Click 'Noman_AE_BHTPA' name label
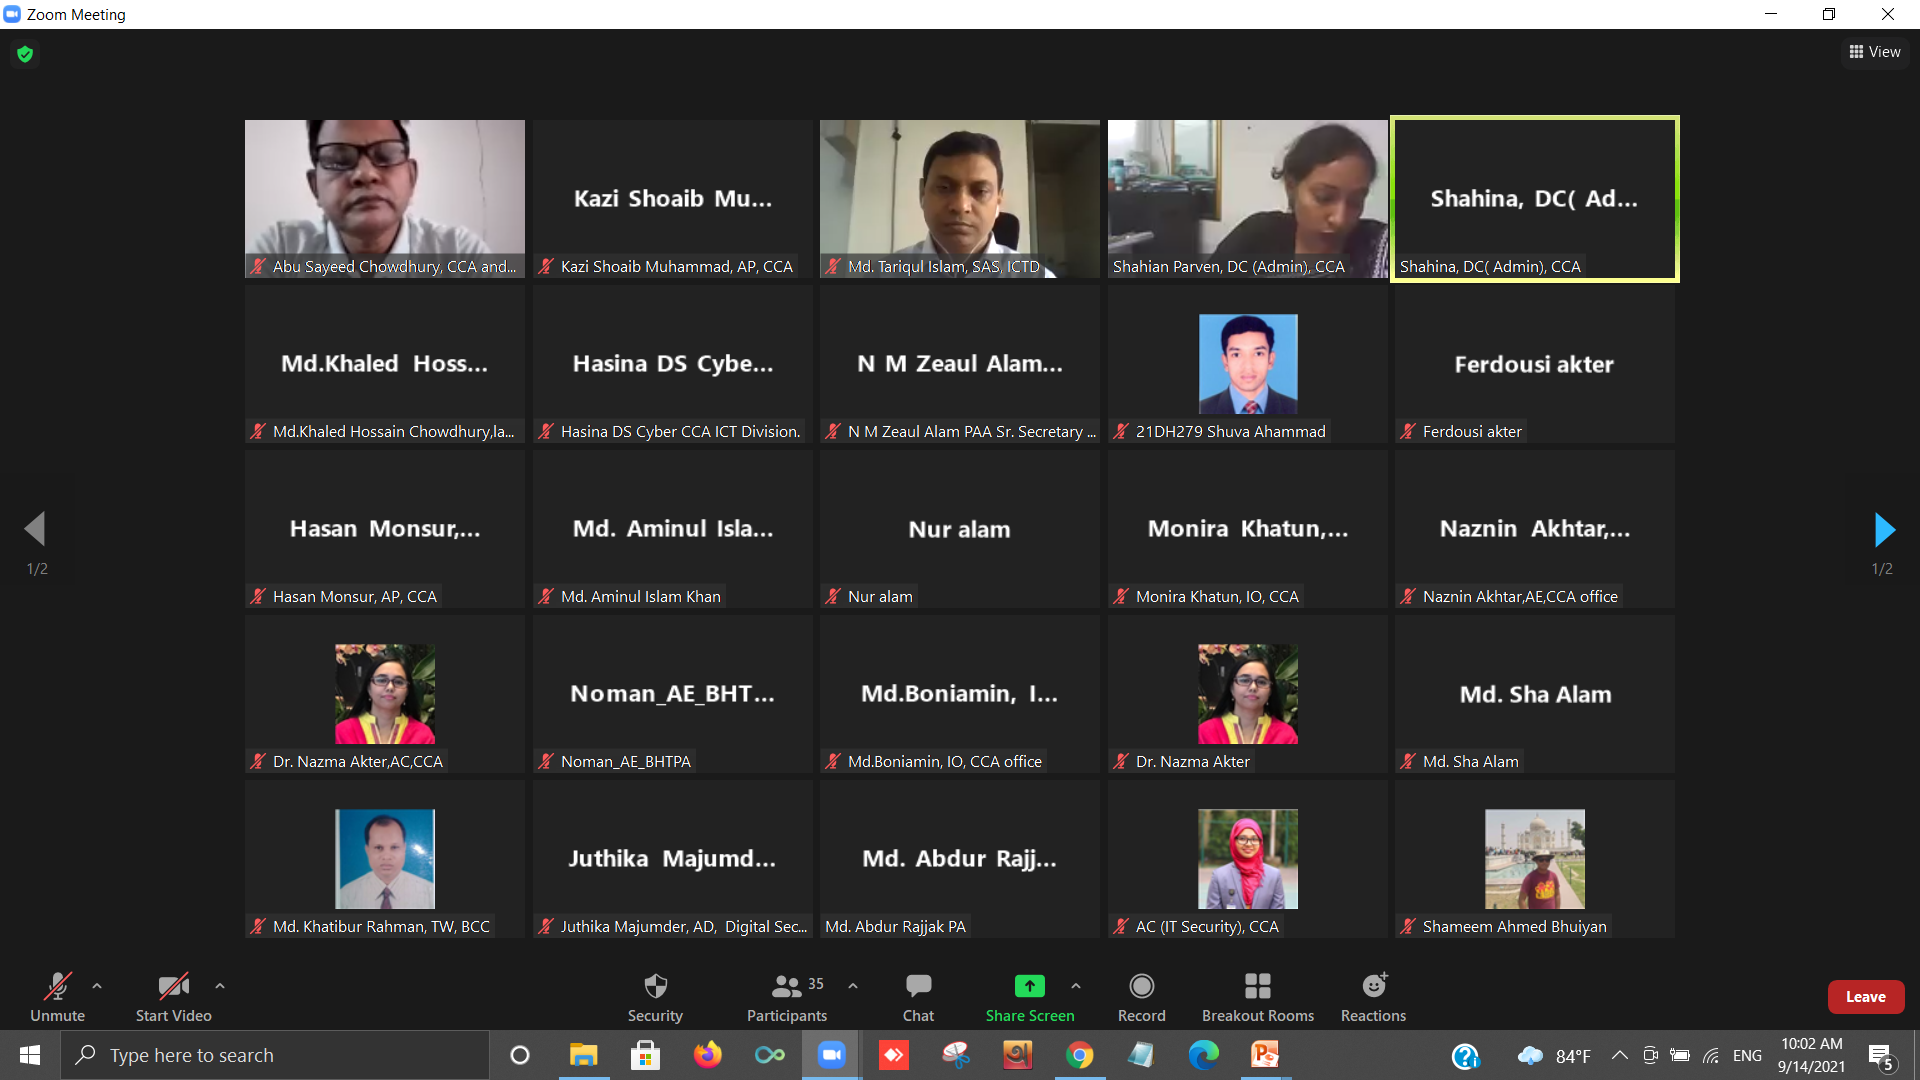Screen dimensions: 1920x1080 coord(626,761)
